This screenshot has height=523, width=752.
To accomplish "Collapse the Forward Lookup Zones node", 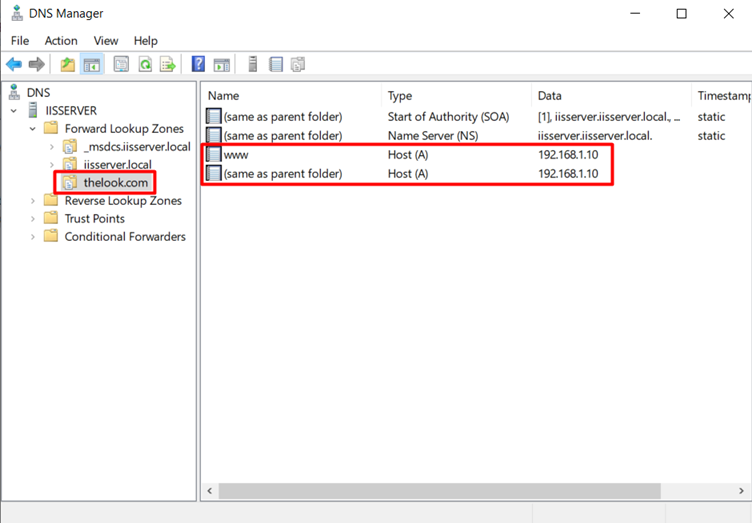I will pyautogui.click(x=33, y=128).
